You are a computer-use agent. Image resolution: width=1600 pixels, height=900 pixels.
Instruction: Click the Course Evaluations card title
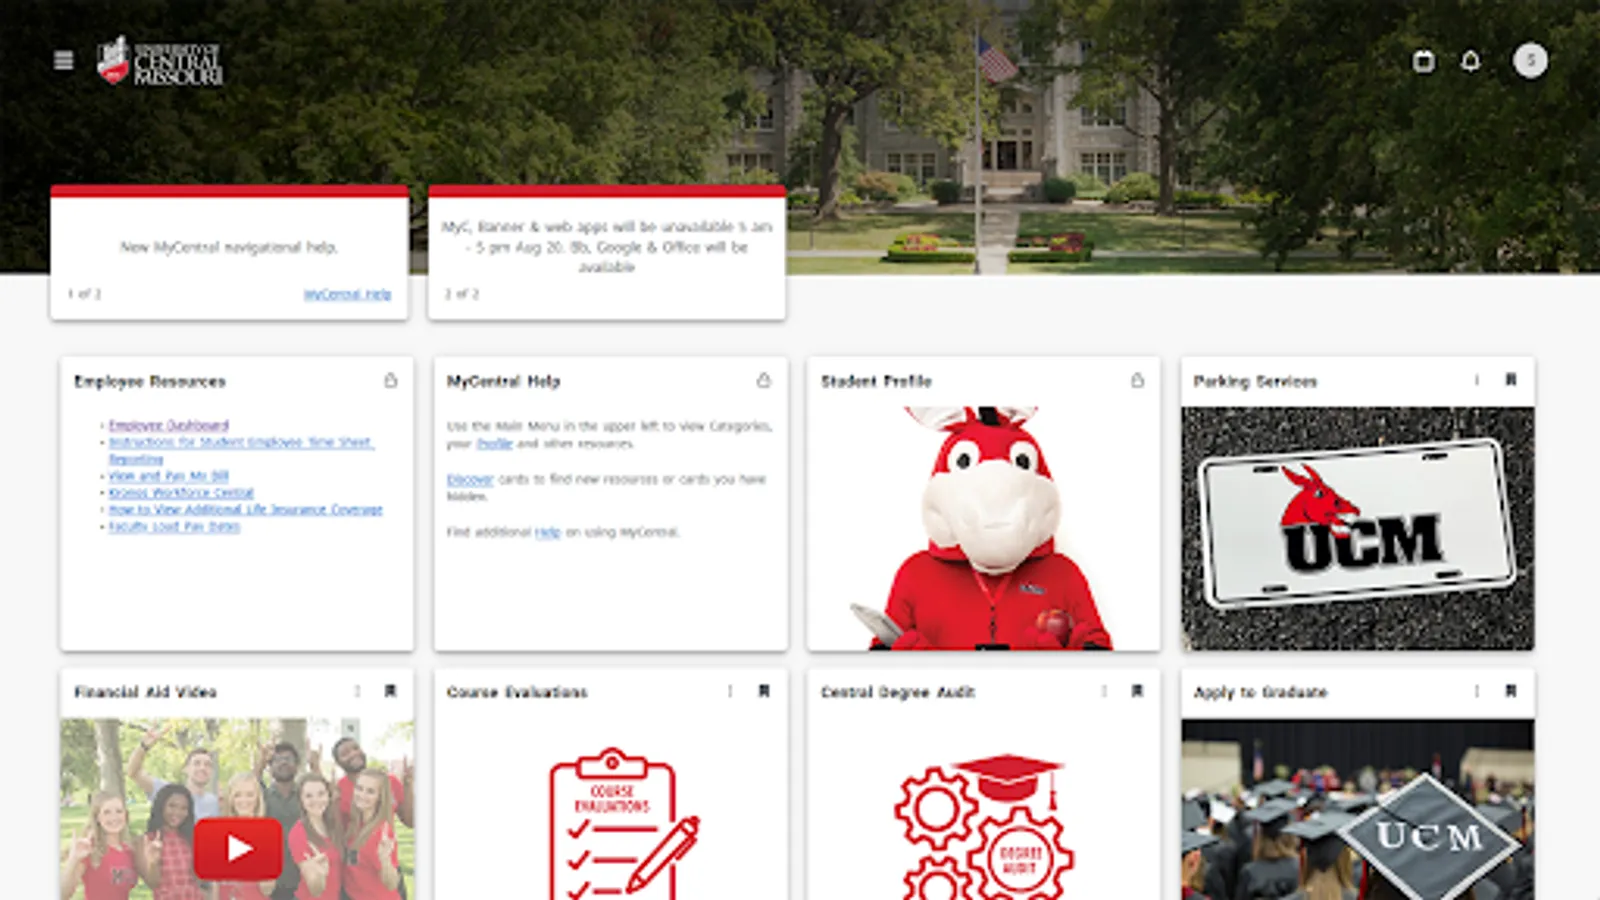tap(517, 692)
